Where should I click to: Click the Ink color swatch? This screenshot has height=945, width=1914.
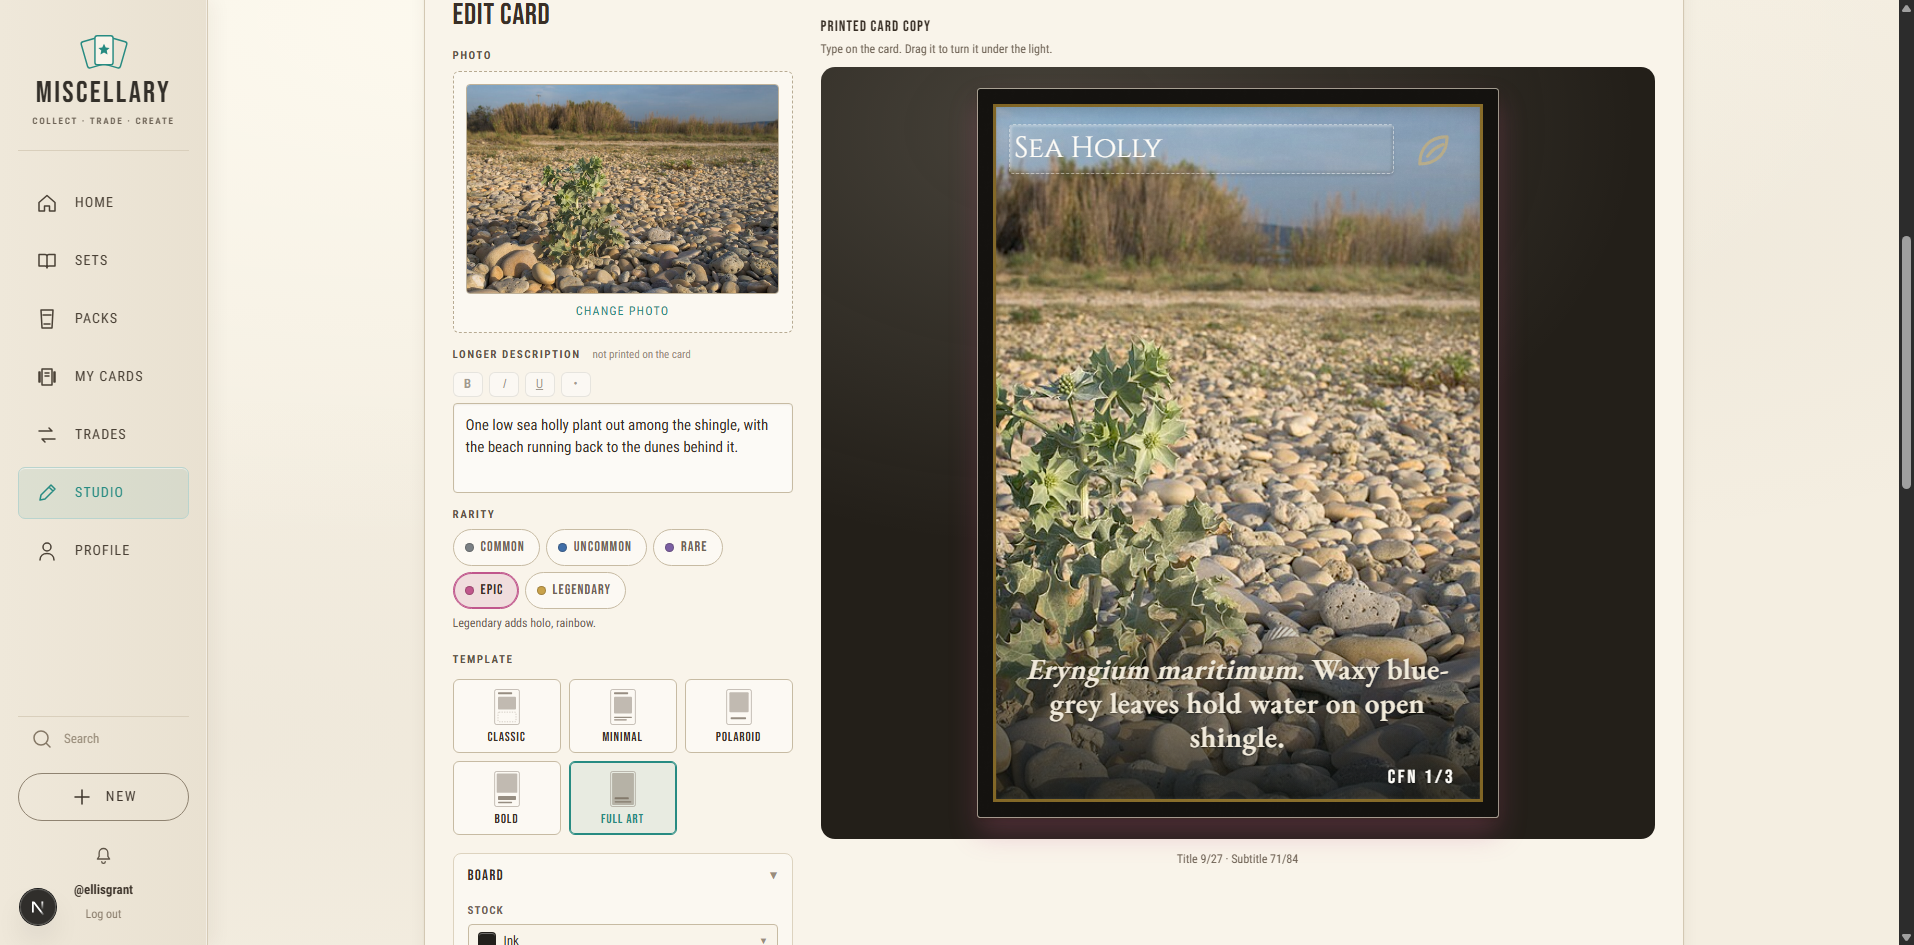tap(487, 940)
